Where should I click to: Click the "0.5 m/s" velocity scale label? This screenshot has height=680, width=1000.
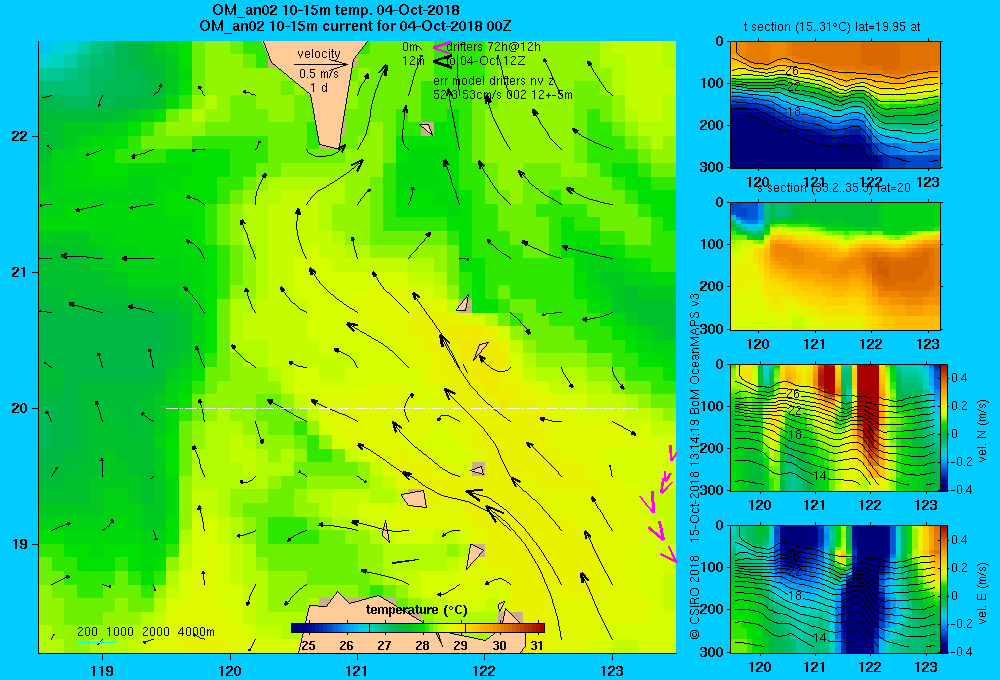pos(319,74)
